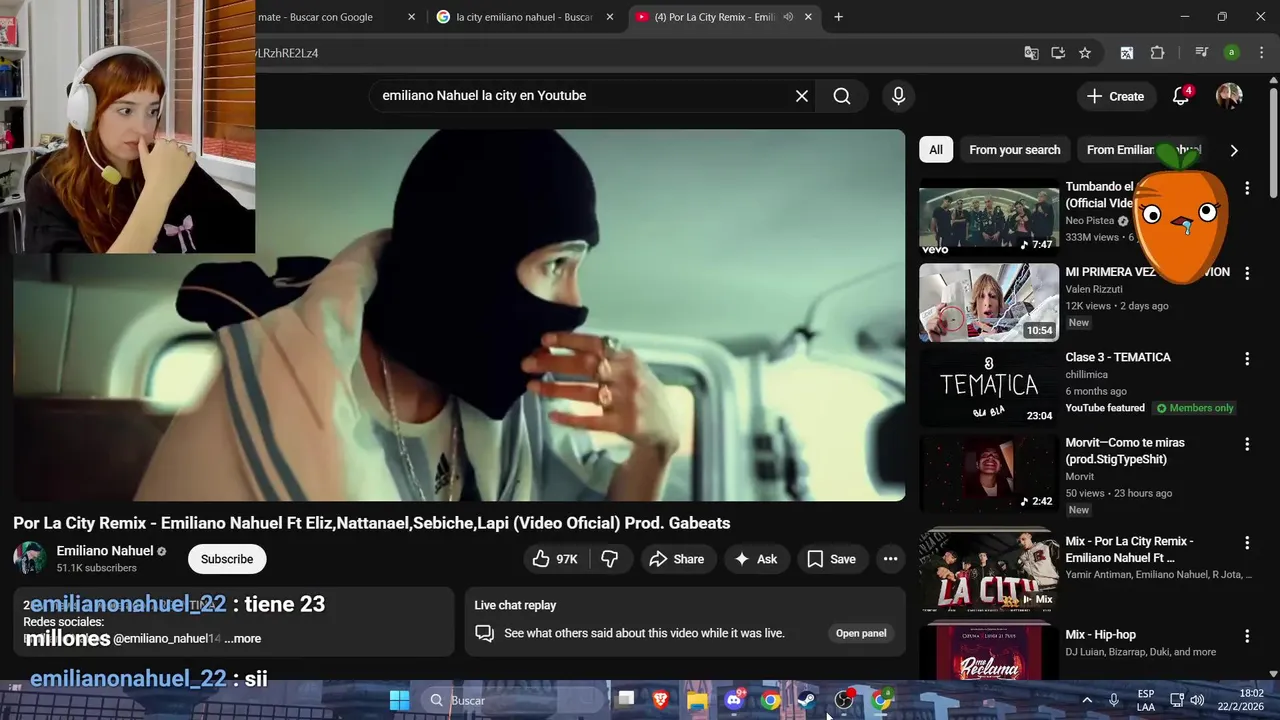The image size is (1280, 720).
Task: Switch to 'la city emiliano nahuel' tab
Action: (524, 17)
